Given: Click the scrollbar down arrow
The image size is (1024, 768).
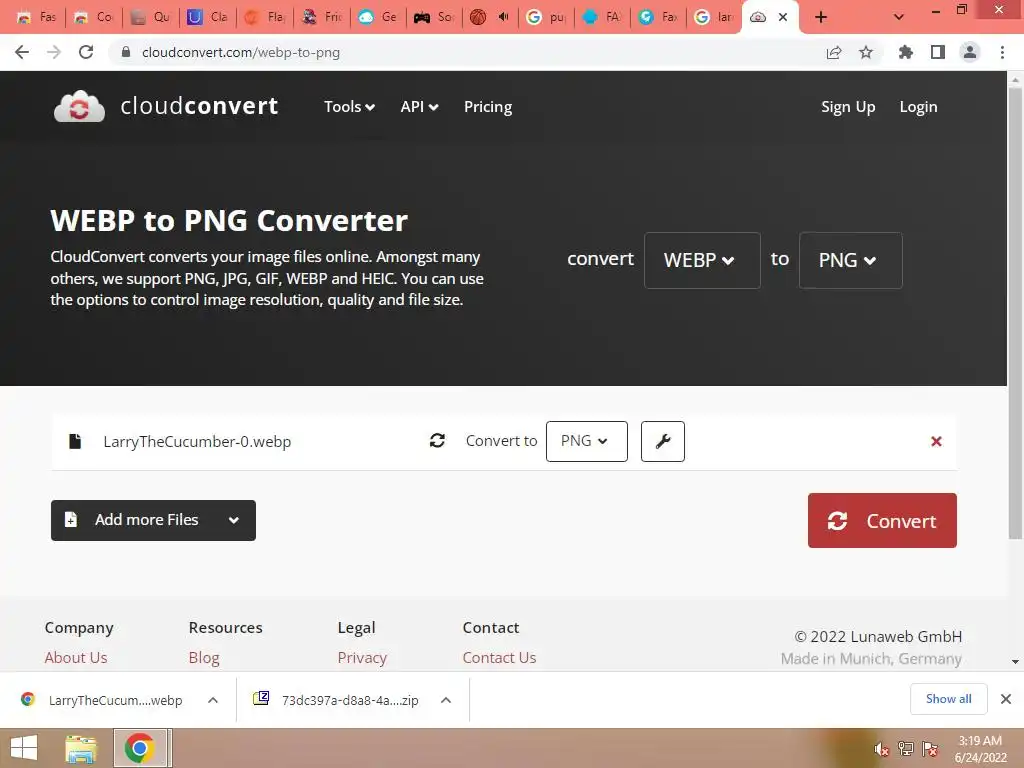Looking at the screenshot, I should click(x=1015, y=661).
